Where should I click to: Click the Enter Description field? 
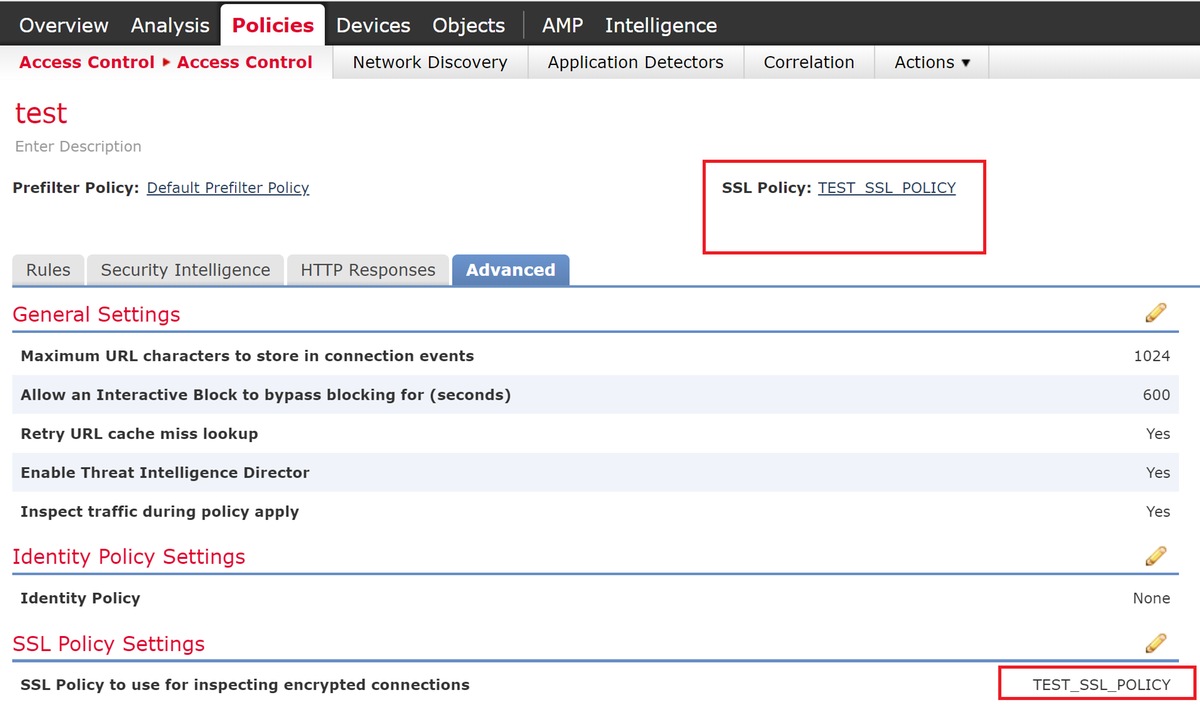(78, 146)
